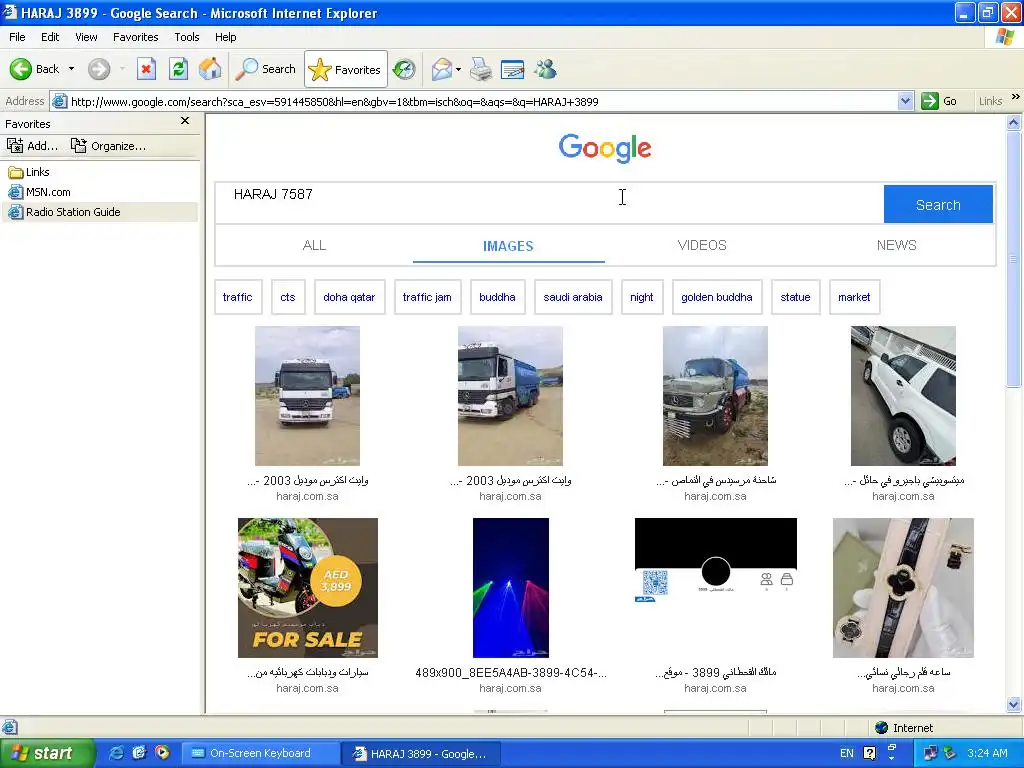Viewport: 1024px width, 768px height.
Task: Select the night filter chip
Action: point(642,297)
